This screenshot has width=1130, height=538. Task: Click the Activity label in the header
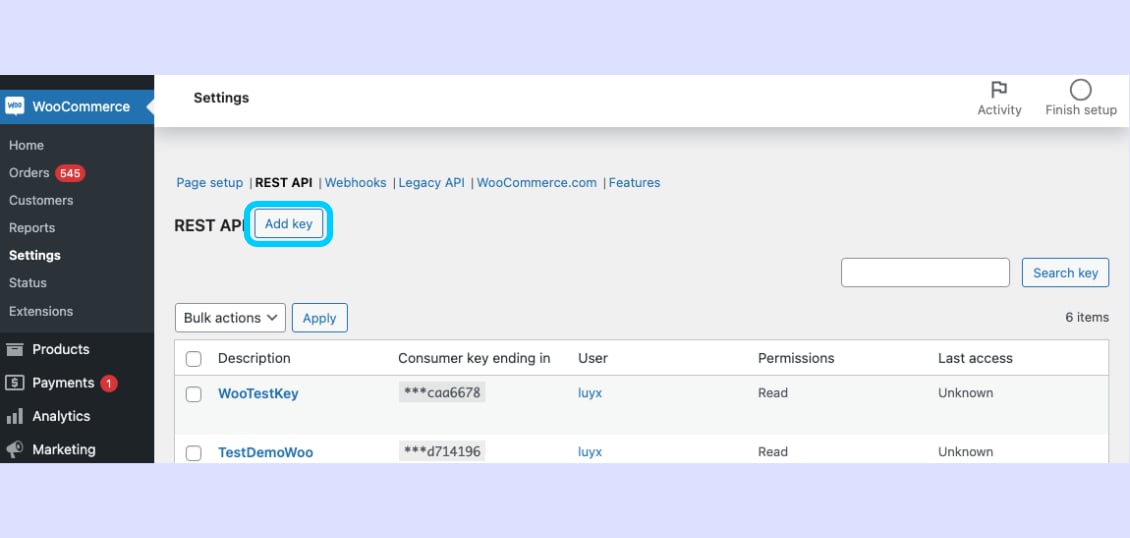999,110
